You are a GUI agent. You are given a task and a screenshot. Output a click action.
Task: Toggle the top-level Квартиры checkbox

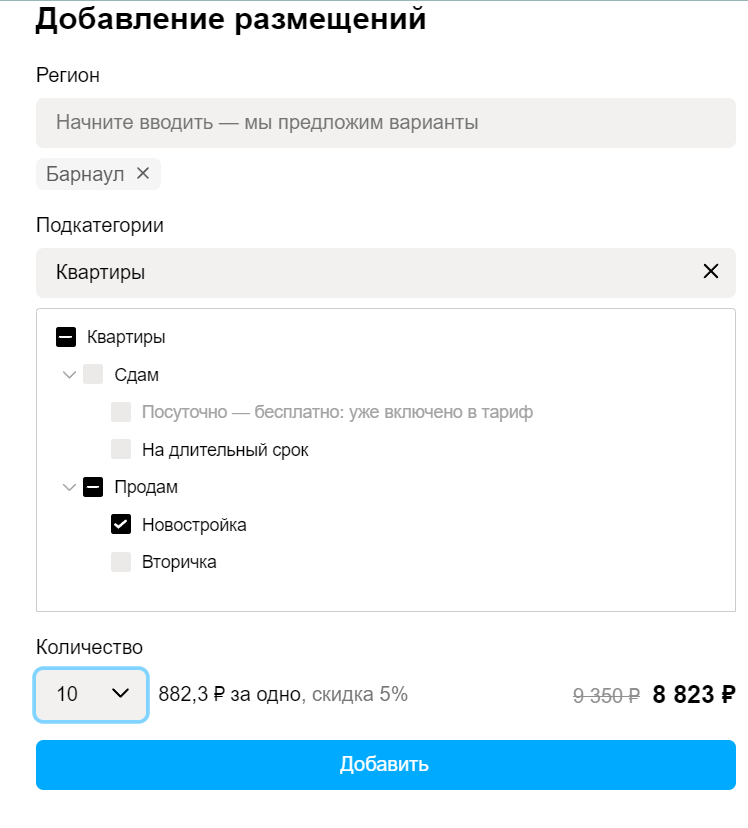66,337
